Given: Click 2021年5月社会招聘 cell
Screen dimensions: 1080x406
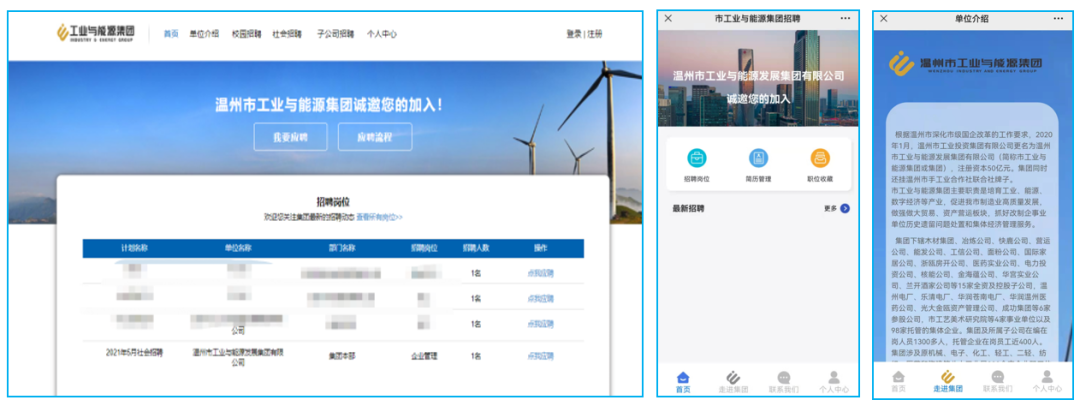Looking at the screenshot, I should pyautogui.click(x=134, y=352).
